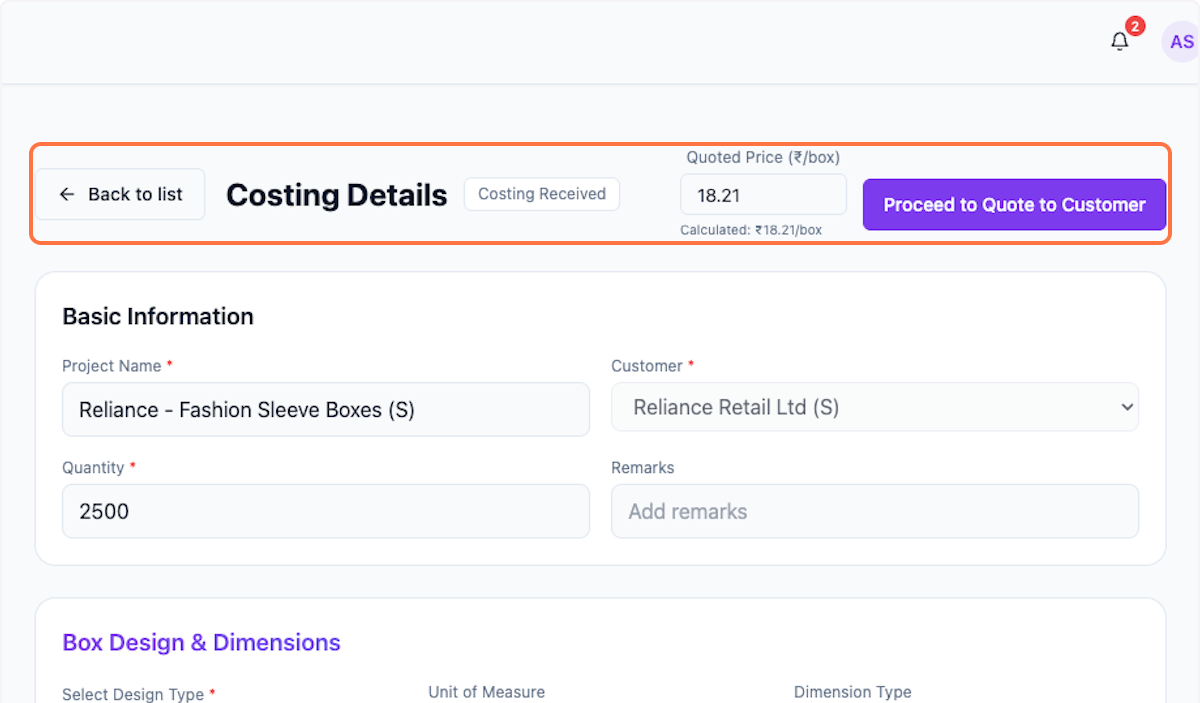Click the Basic Information section heading

pos(157,316)
